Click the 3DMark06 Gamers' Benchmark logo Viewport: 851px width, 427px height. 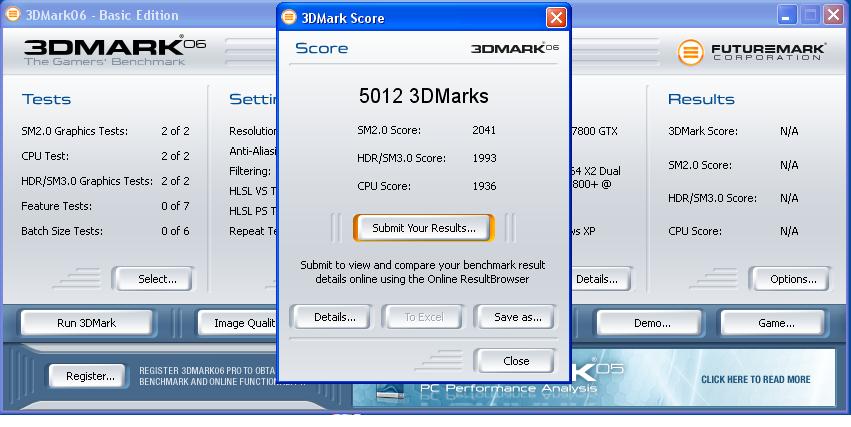click(x=115, y=50)
